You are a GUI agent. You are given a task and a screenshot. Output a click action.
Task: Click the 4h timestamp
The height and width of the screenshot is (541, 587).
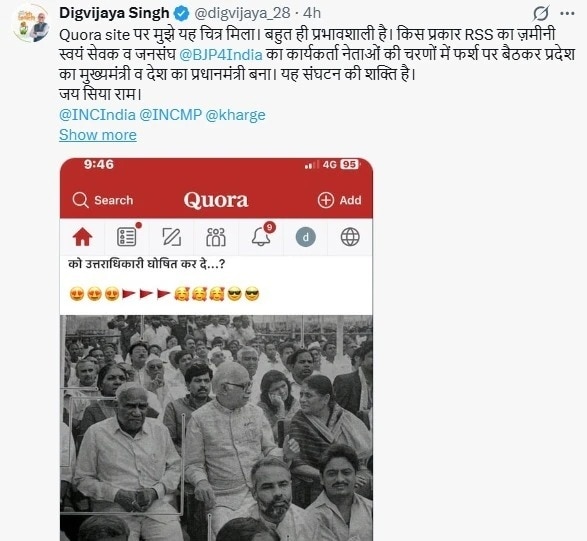click(x=312, y=13)
